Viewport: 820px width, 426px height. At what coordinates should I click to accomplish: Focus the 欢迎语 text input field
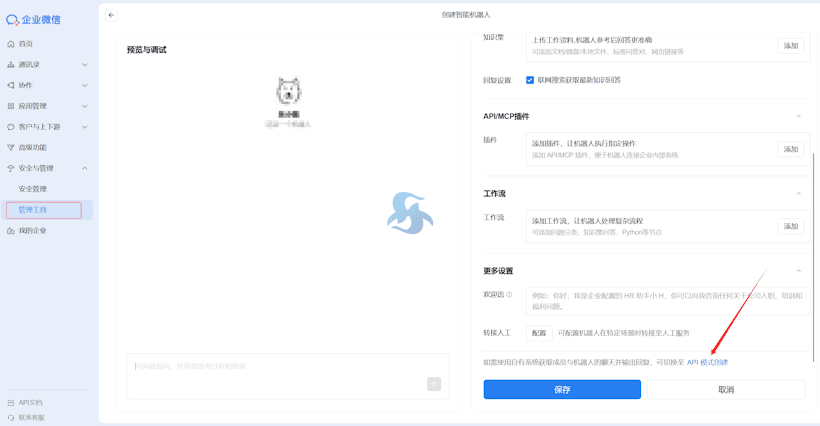pyautogui.click(x=668, y=301)
